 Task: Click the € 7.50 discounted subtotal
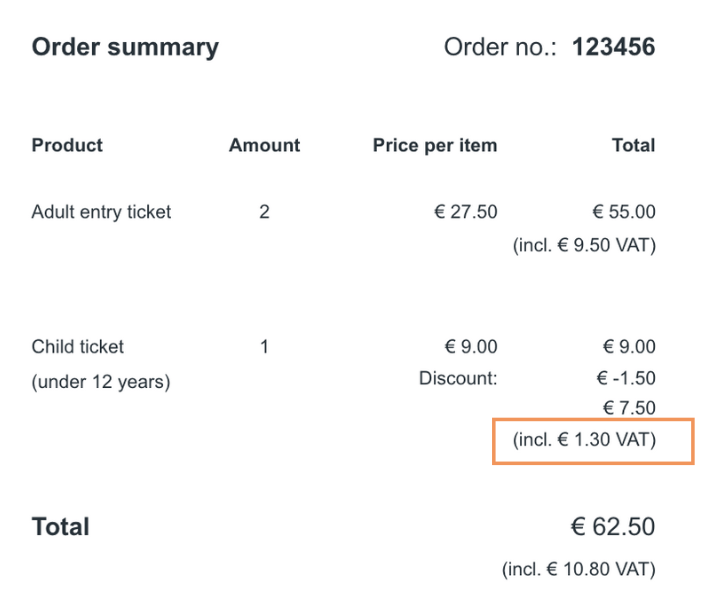(x=629, y=408)
